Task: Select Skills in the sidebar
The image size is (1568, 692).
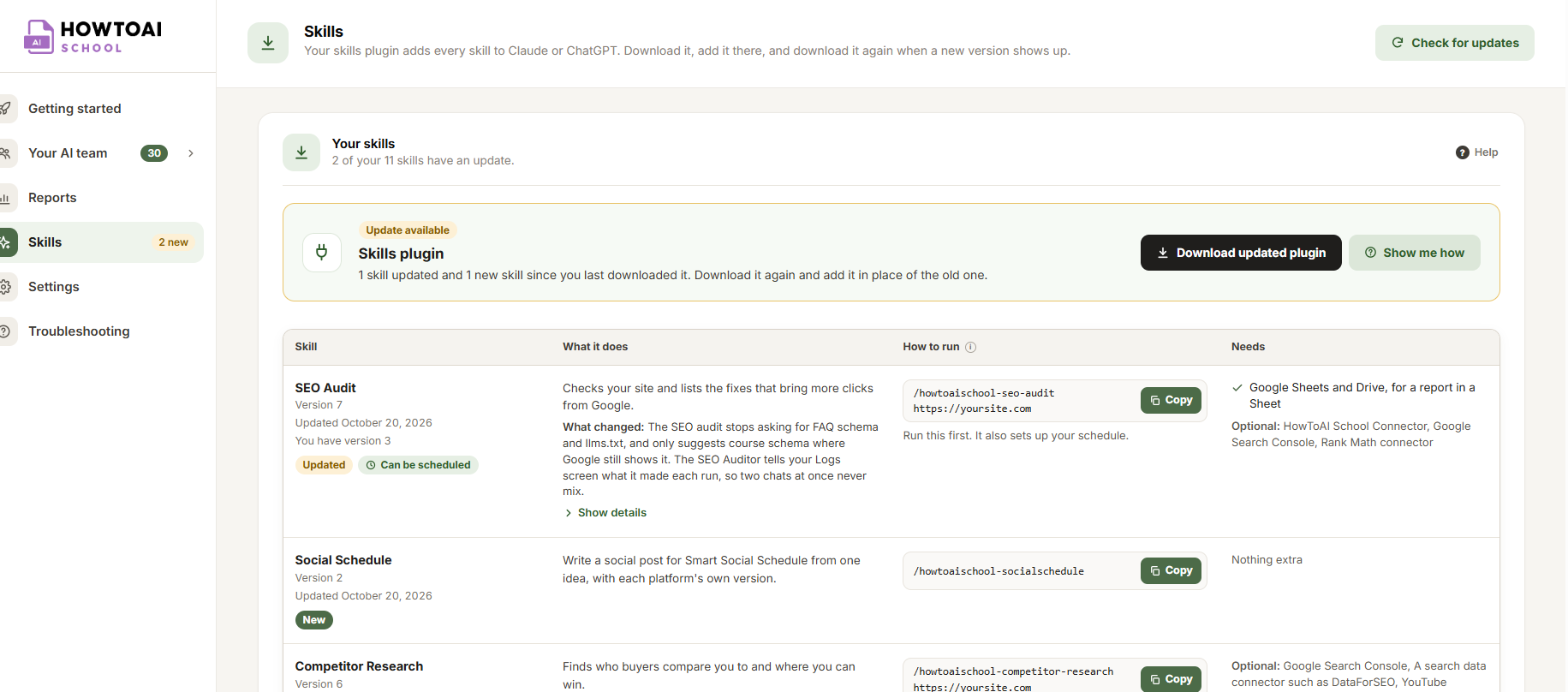Action: click(x=101, y=242)
